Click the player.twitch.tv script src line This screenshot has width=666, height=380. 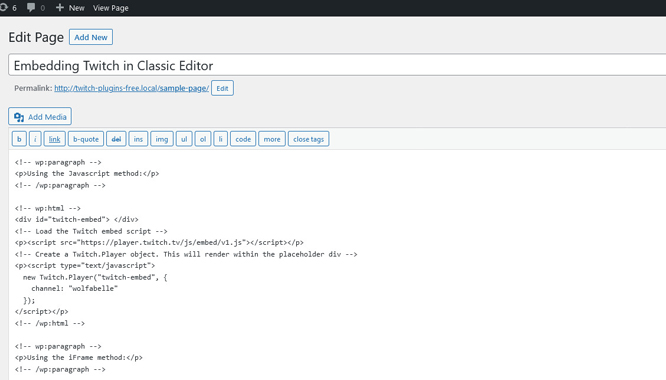tap(159, 242)
